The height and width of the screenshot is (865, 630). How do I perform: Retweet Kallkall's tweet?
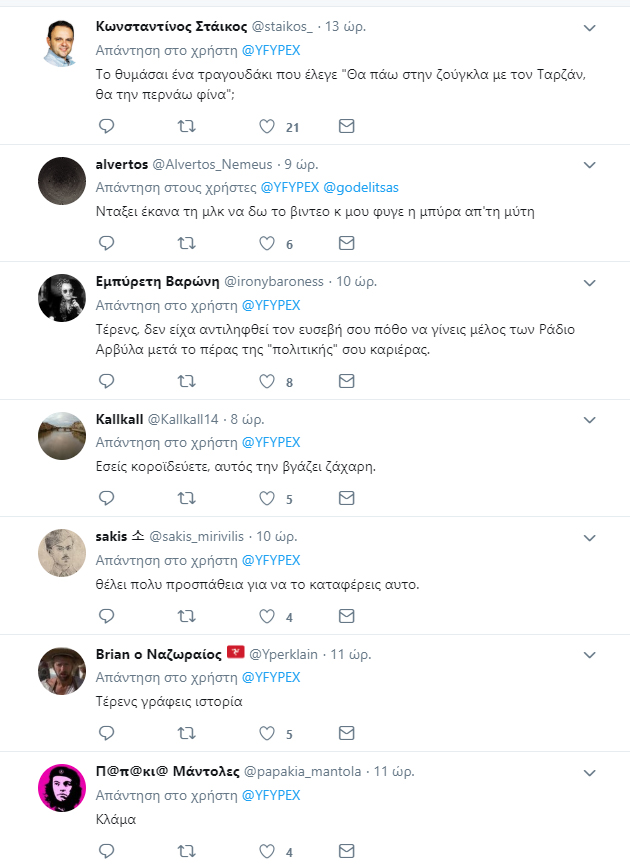click(186, 498)
